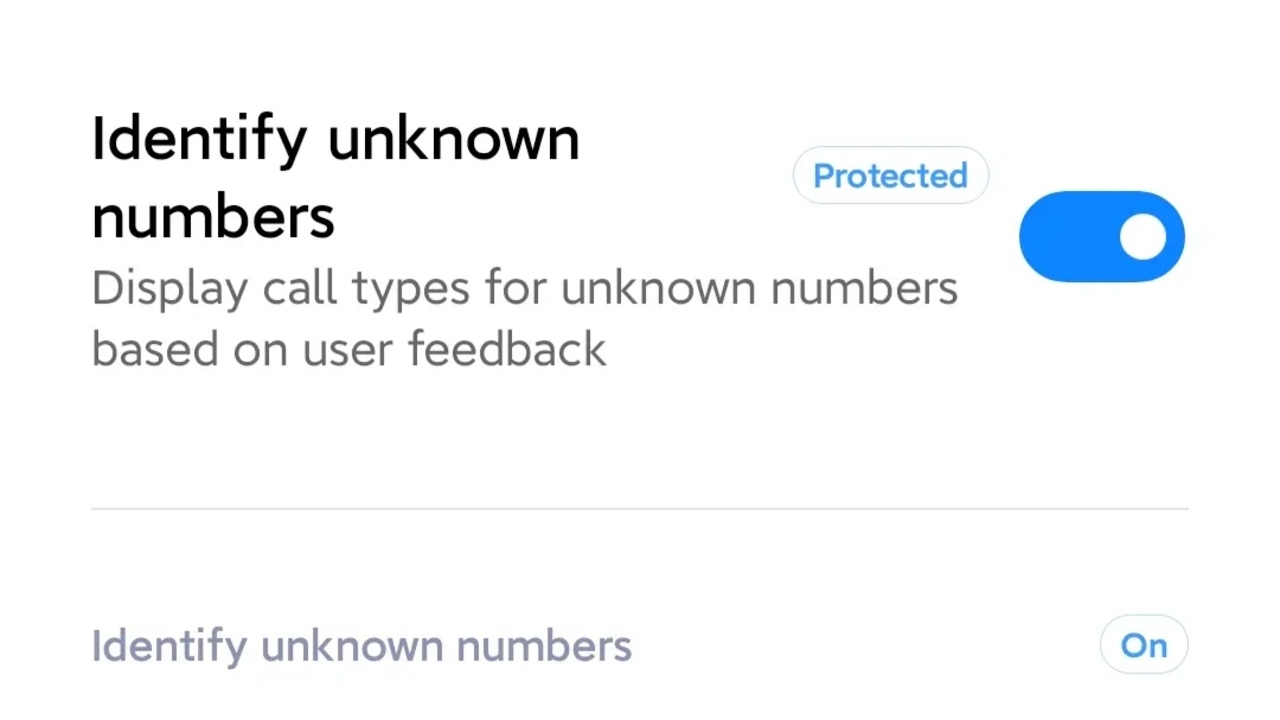Viewport: 1280px width, 720px height.
Task: Open the lower Identify unknown numbers row
Action: coord(640,646)
